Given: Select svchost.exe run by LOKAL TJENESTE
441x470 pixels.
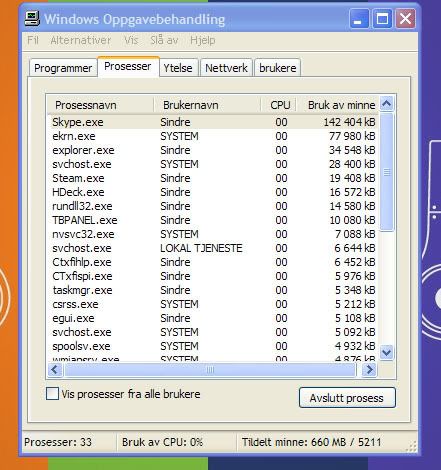Looking at the screenshot, I should [x=213, y=248].
